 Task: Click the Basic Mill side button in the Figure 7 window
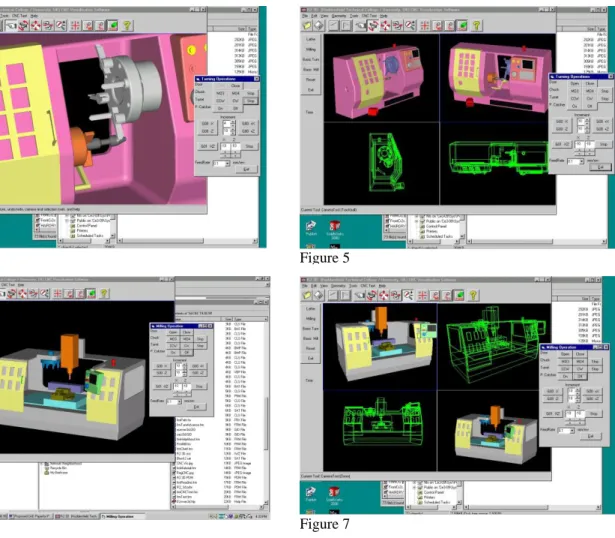click(x=310, y=338)
